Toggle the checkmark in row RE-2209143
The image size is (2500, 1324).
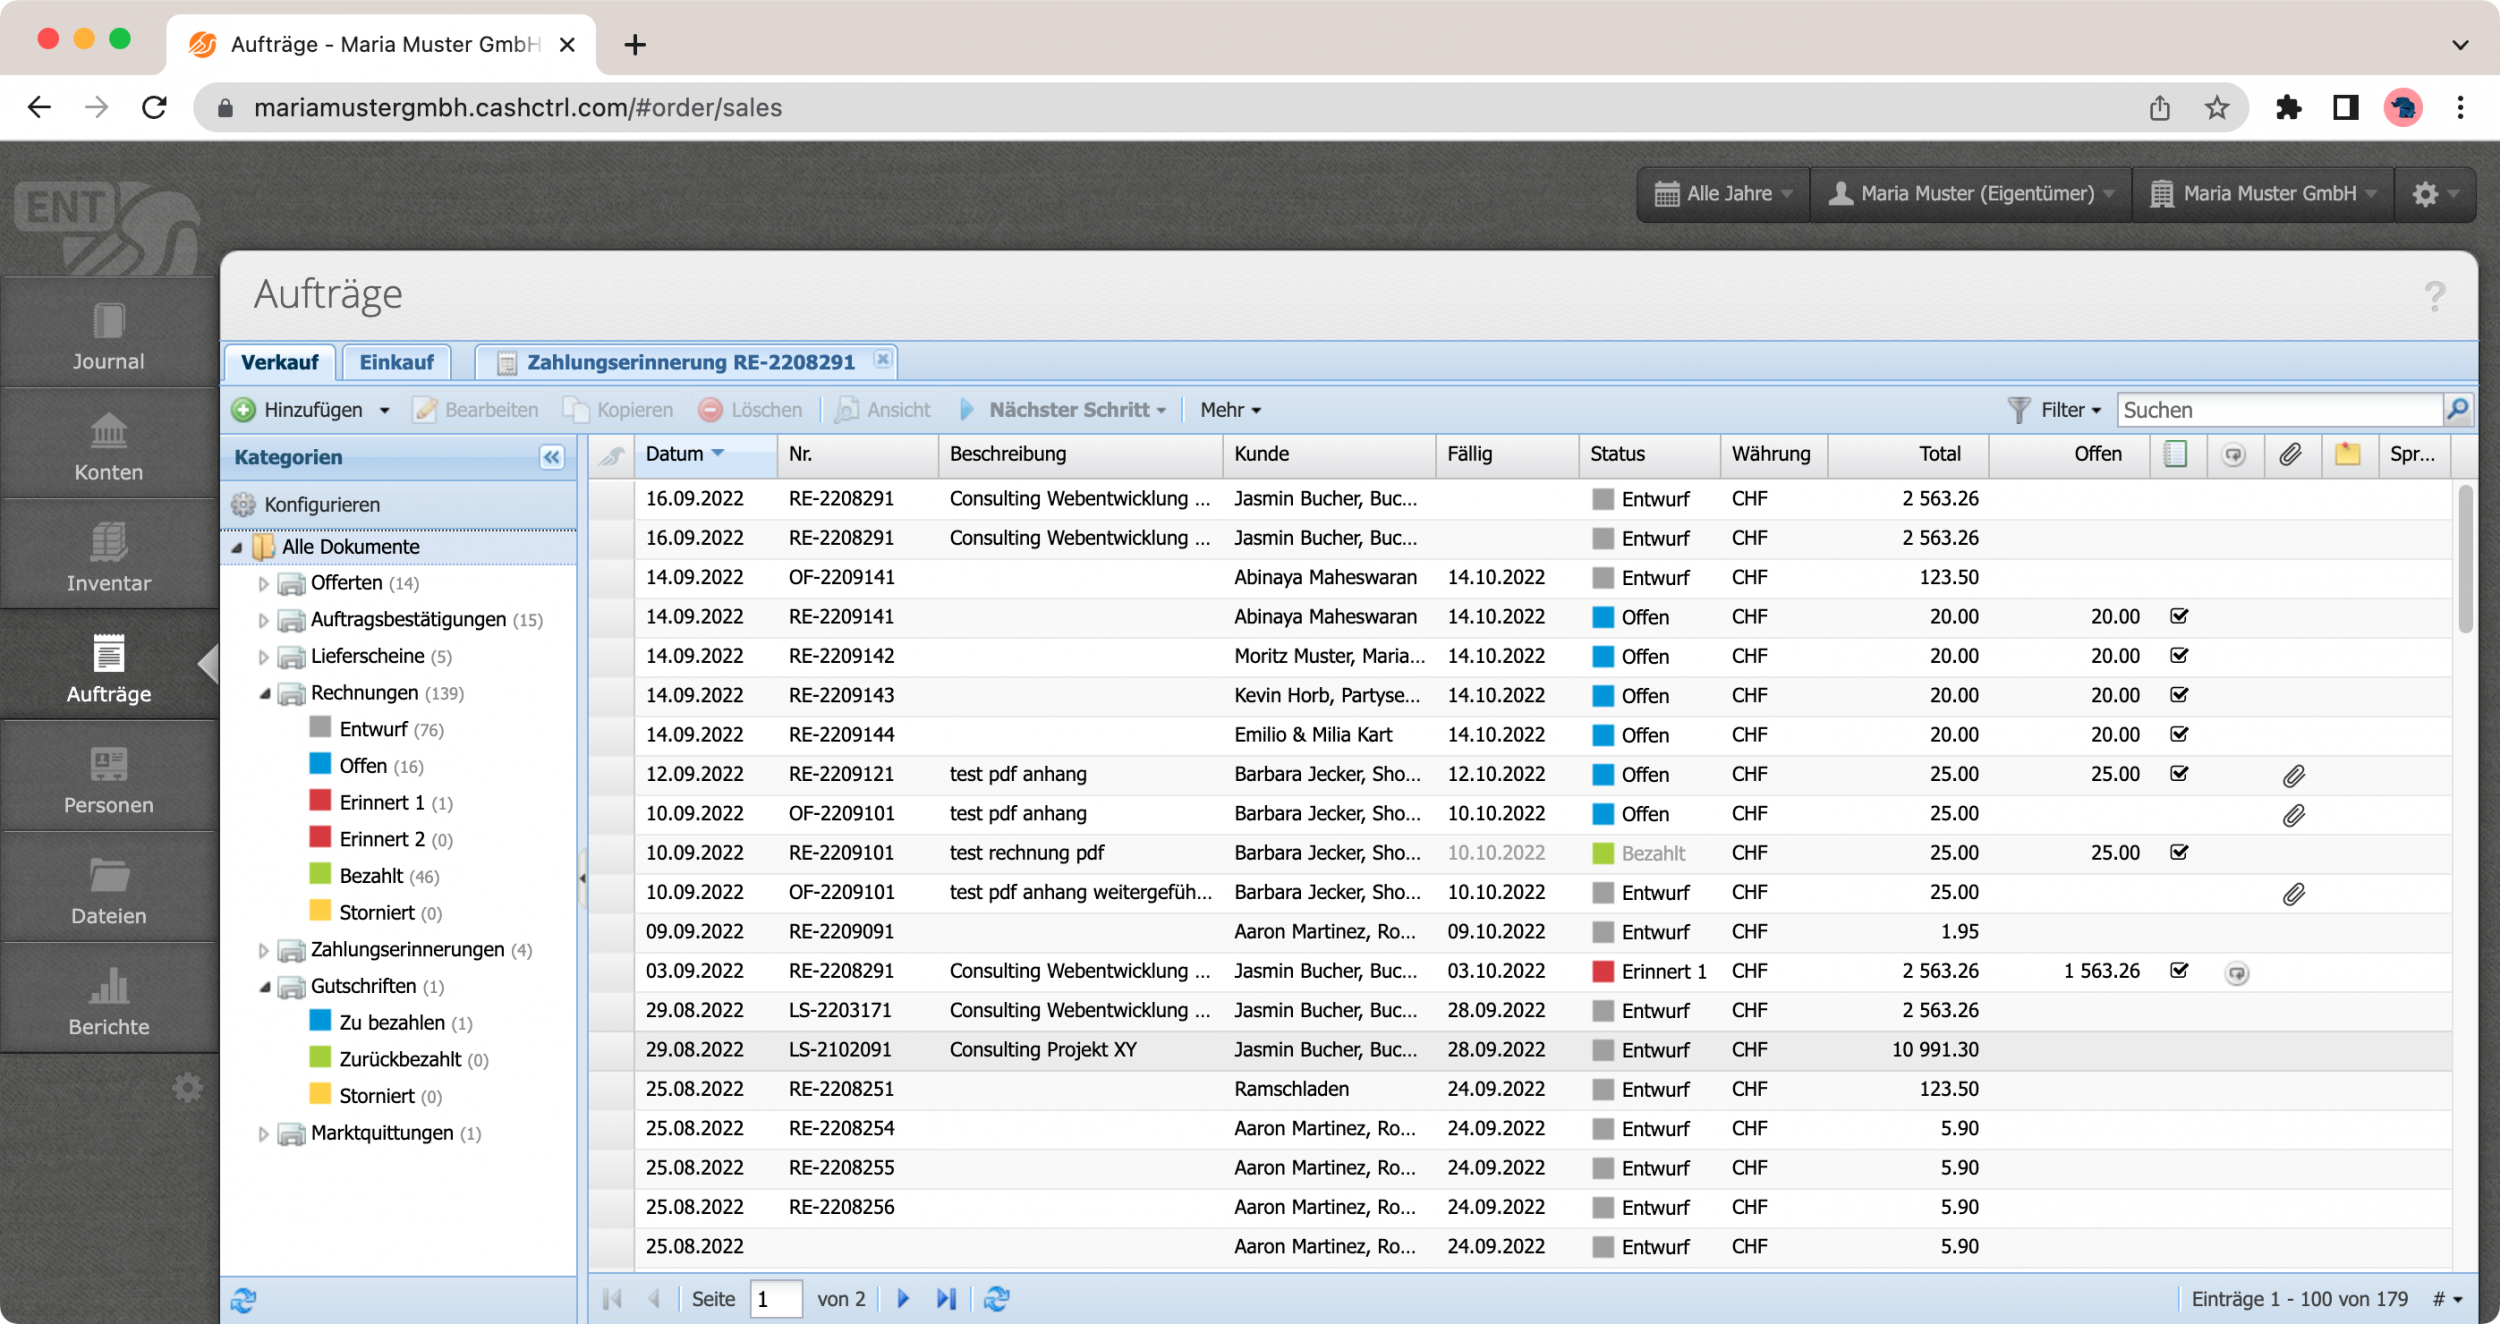[x=2179, y=695]
